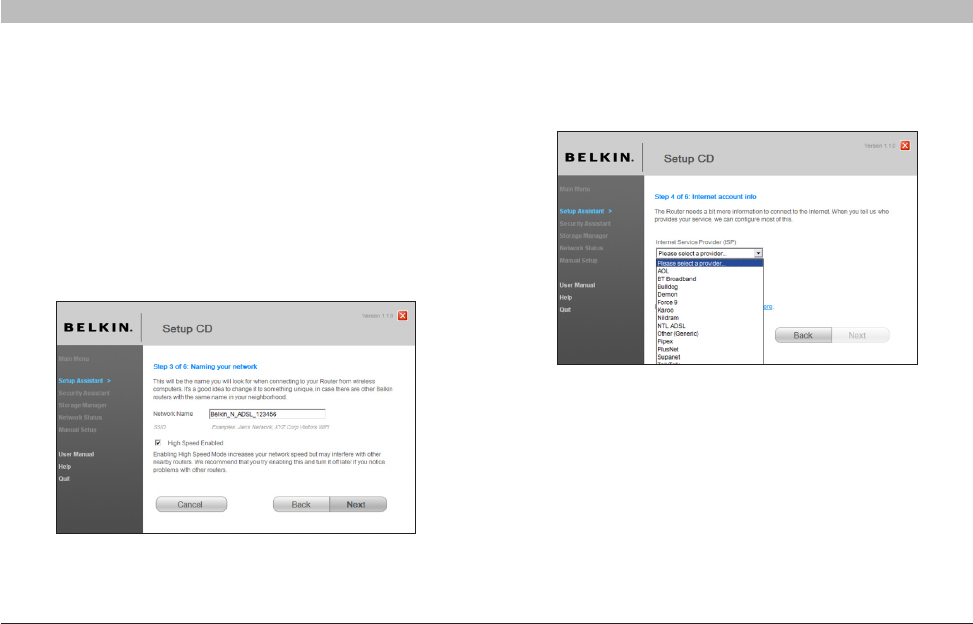Image resolution: width=973 pixels, height=624 pixels.
Task: Select the highlighted 'Please select a provider...' list entry
Action: point(709,263)
